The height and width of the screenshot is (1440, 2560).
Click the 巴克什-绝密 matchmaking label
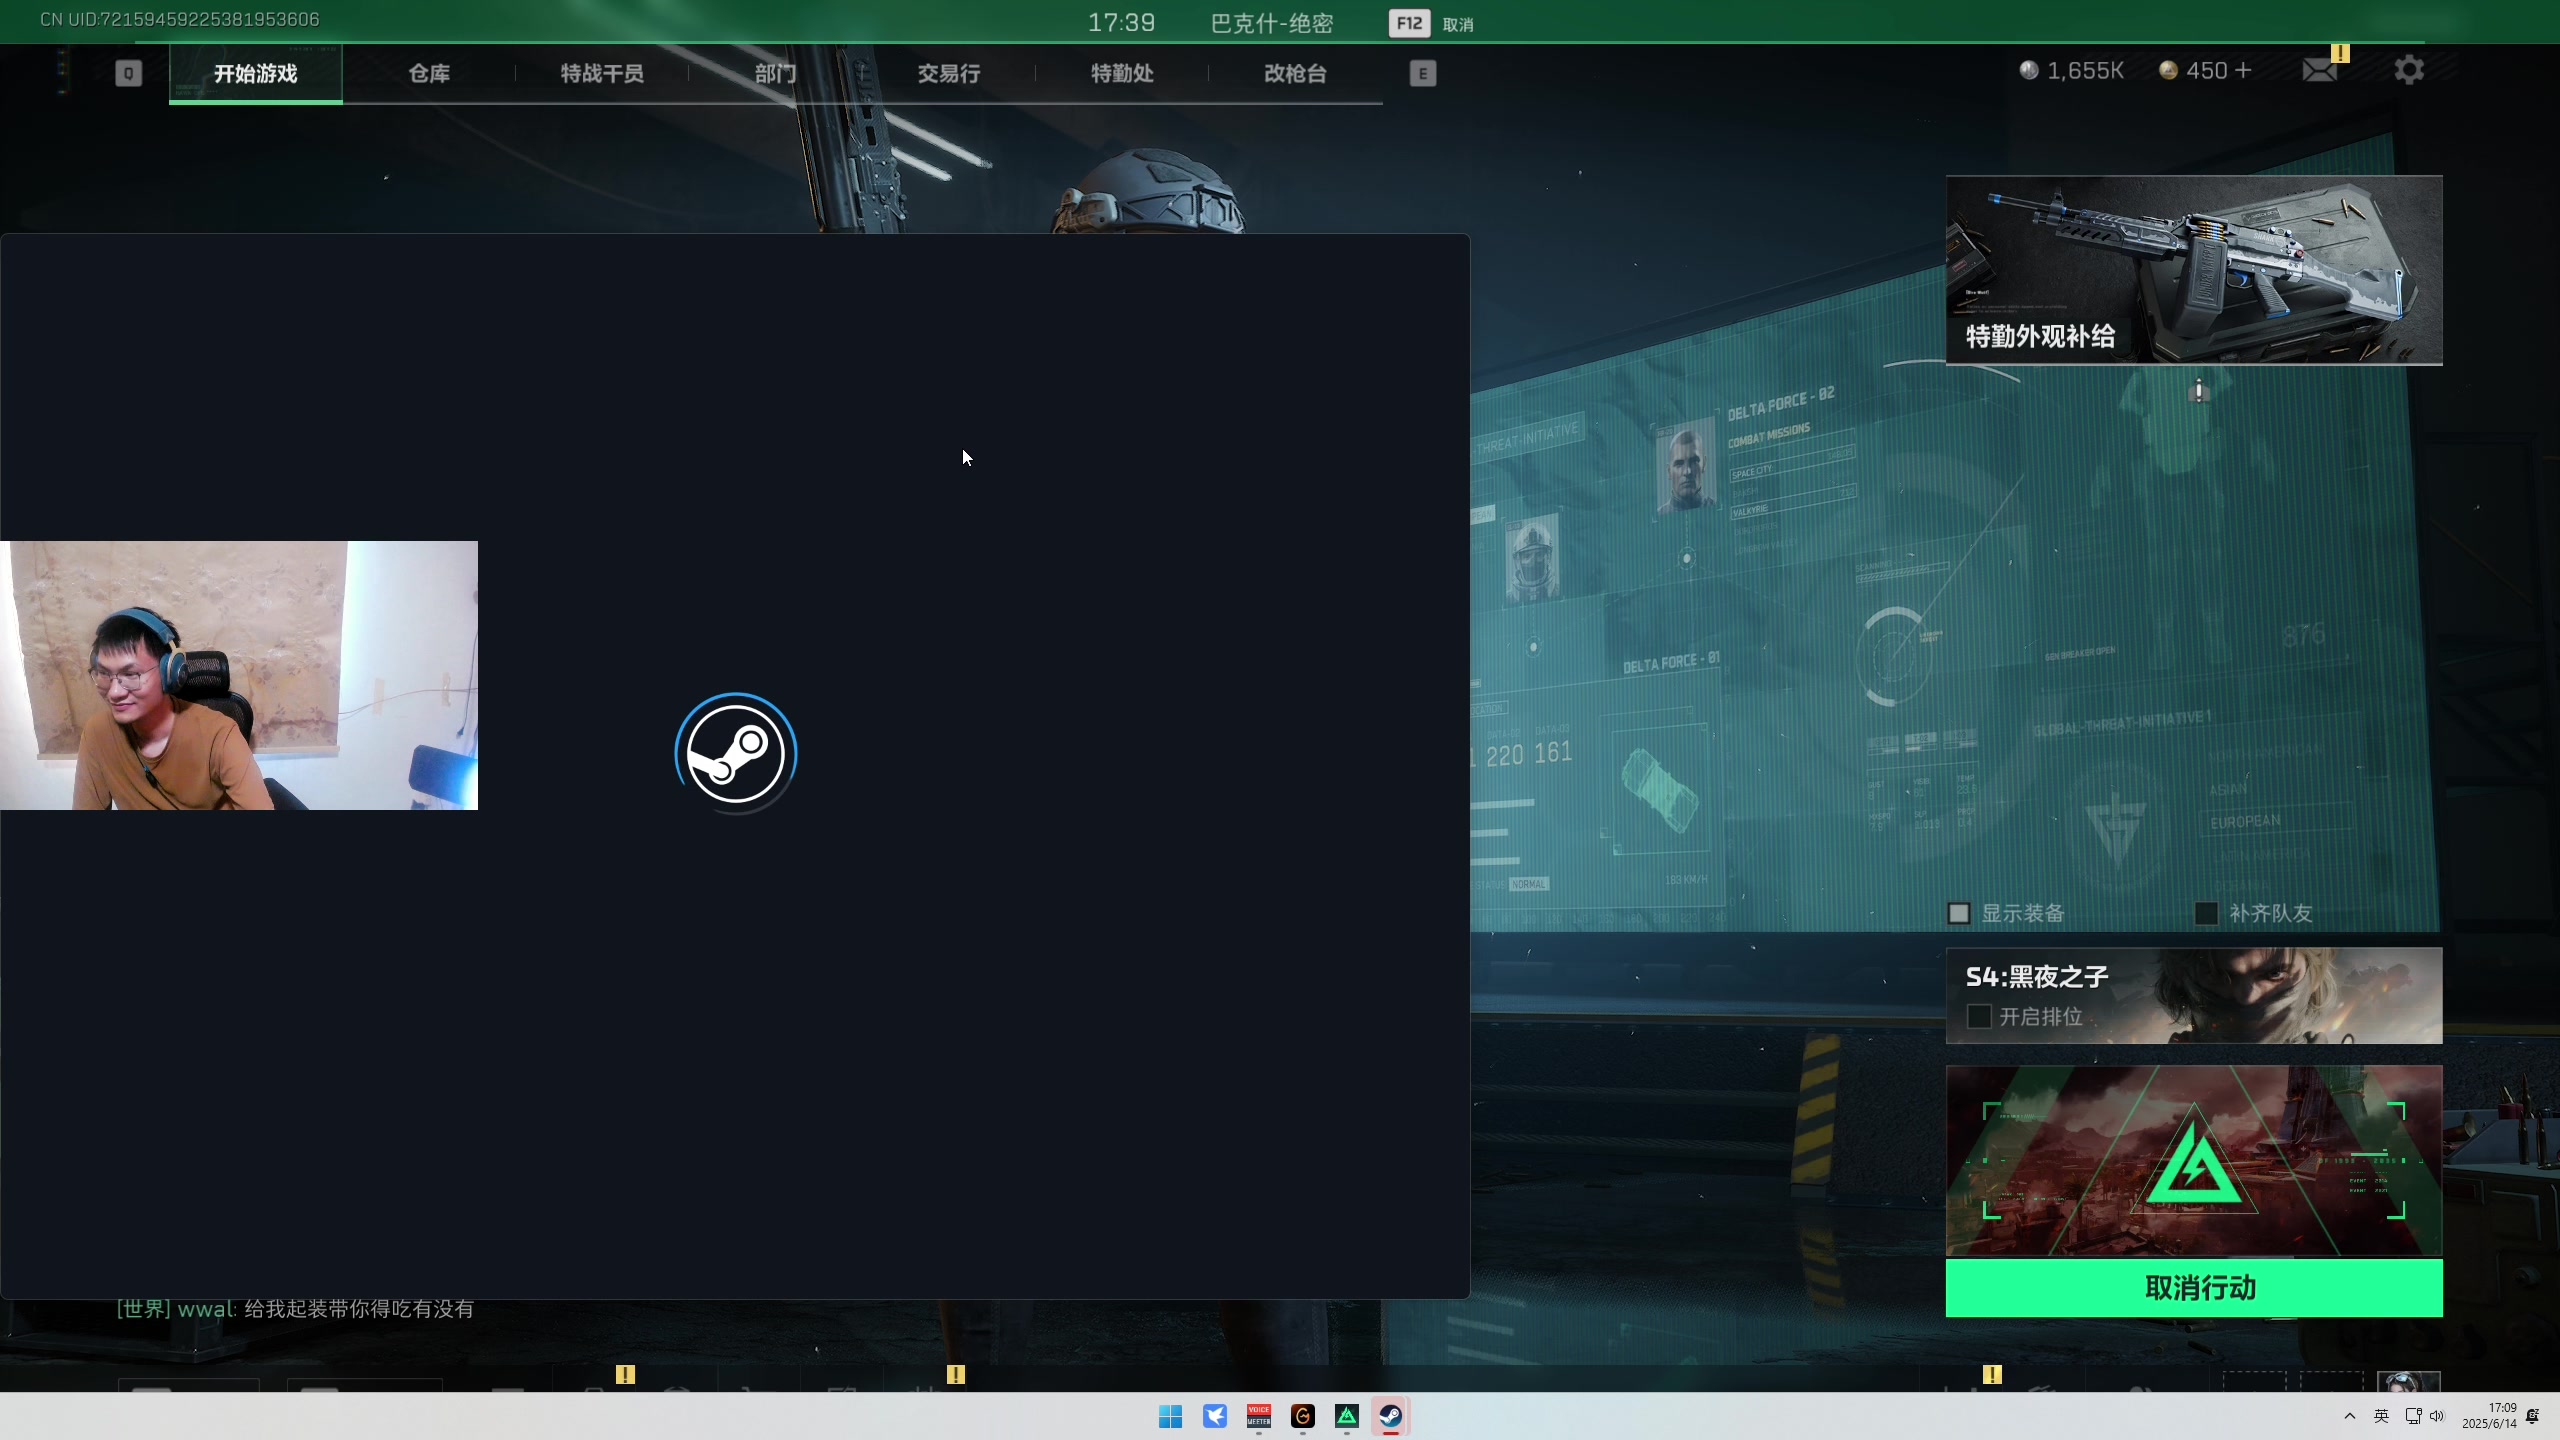1272,23
